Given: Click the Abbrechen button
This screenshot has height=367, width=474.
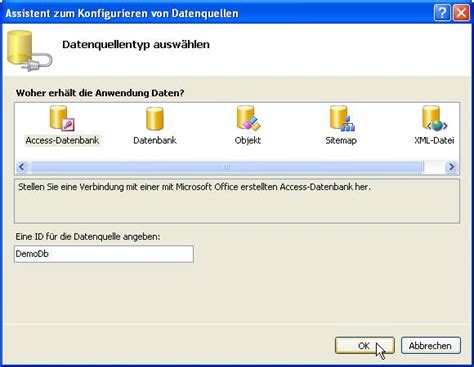Looking at the screenshot, I should [430, 346].
